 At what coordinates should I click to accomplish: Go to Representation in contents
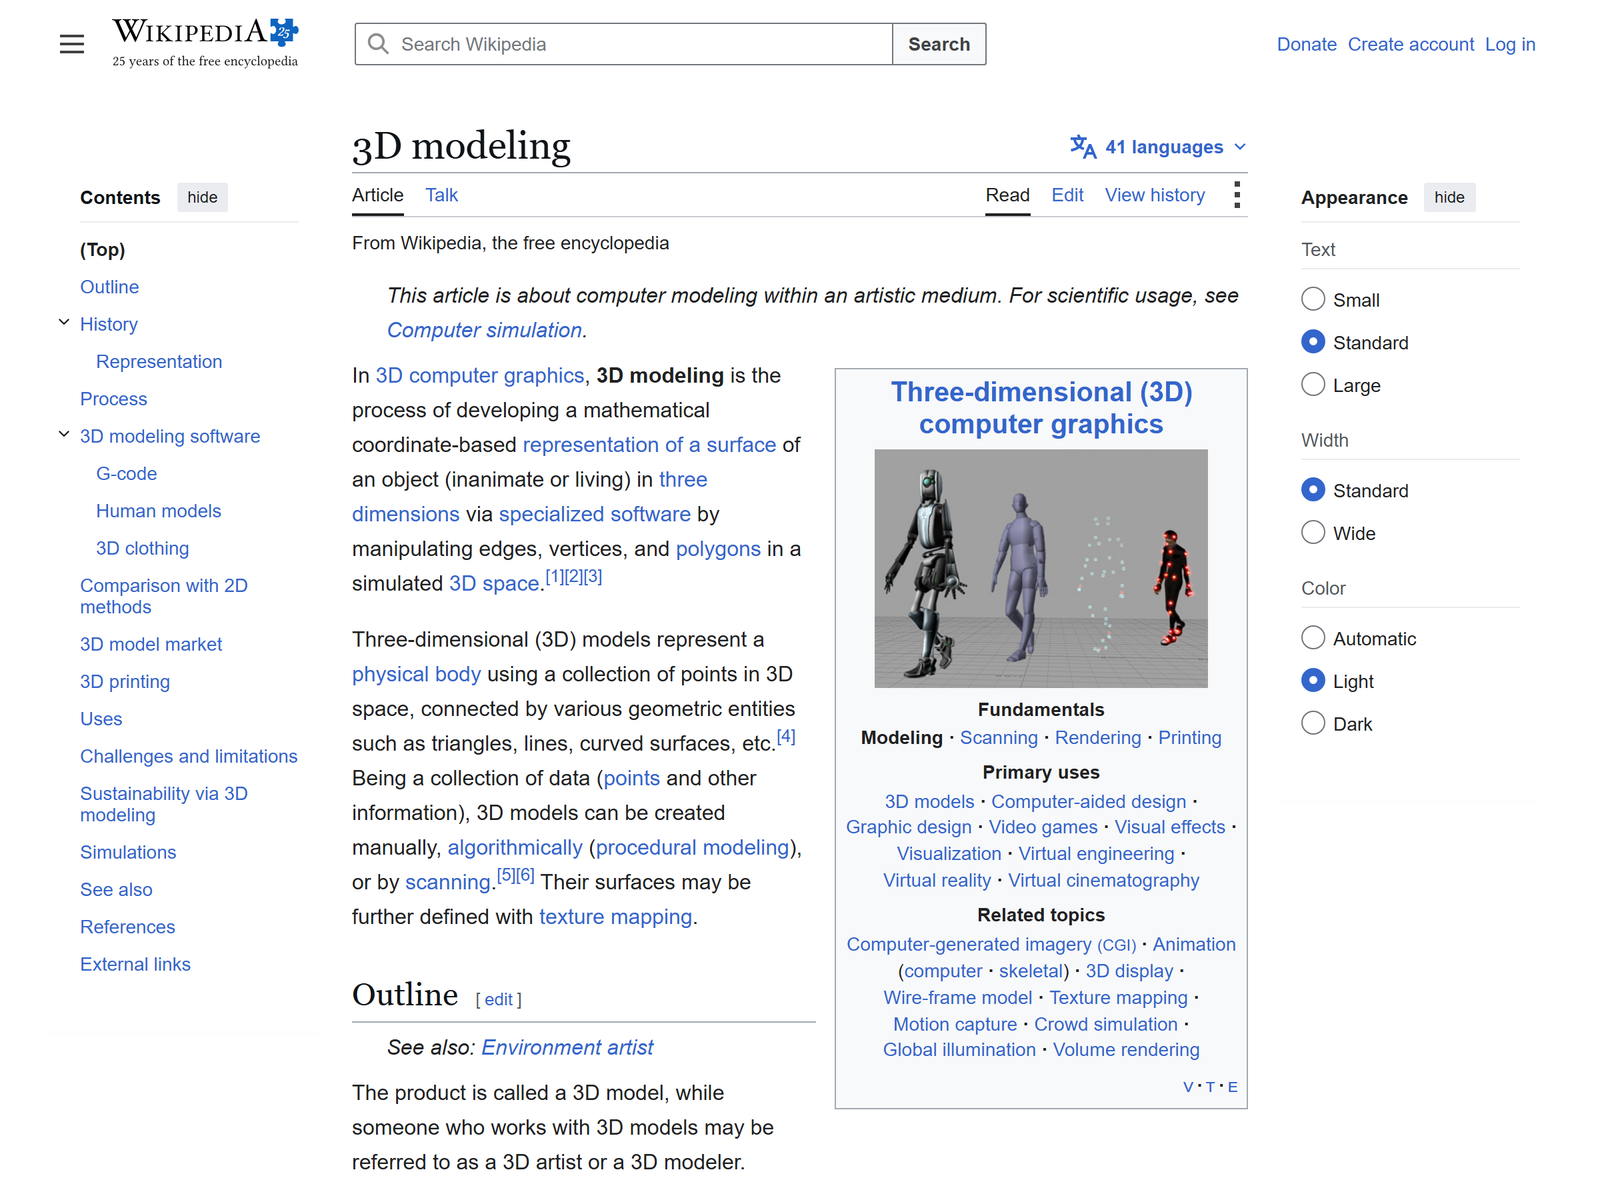[x=159, y=361]
